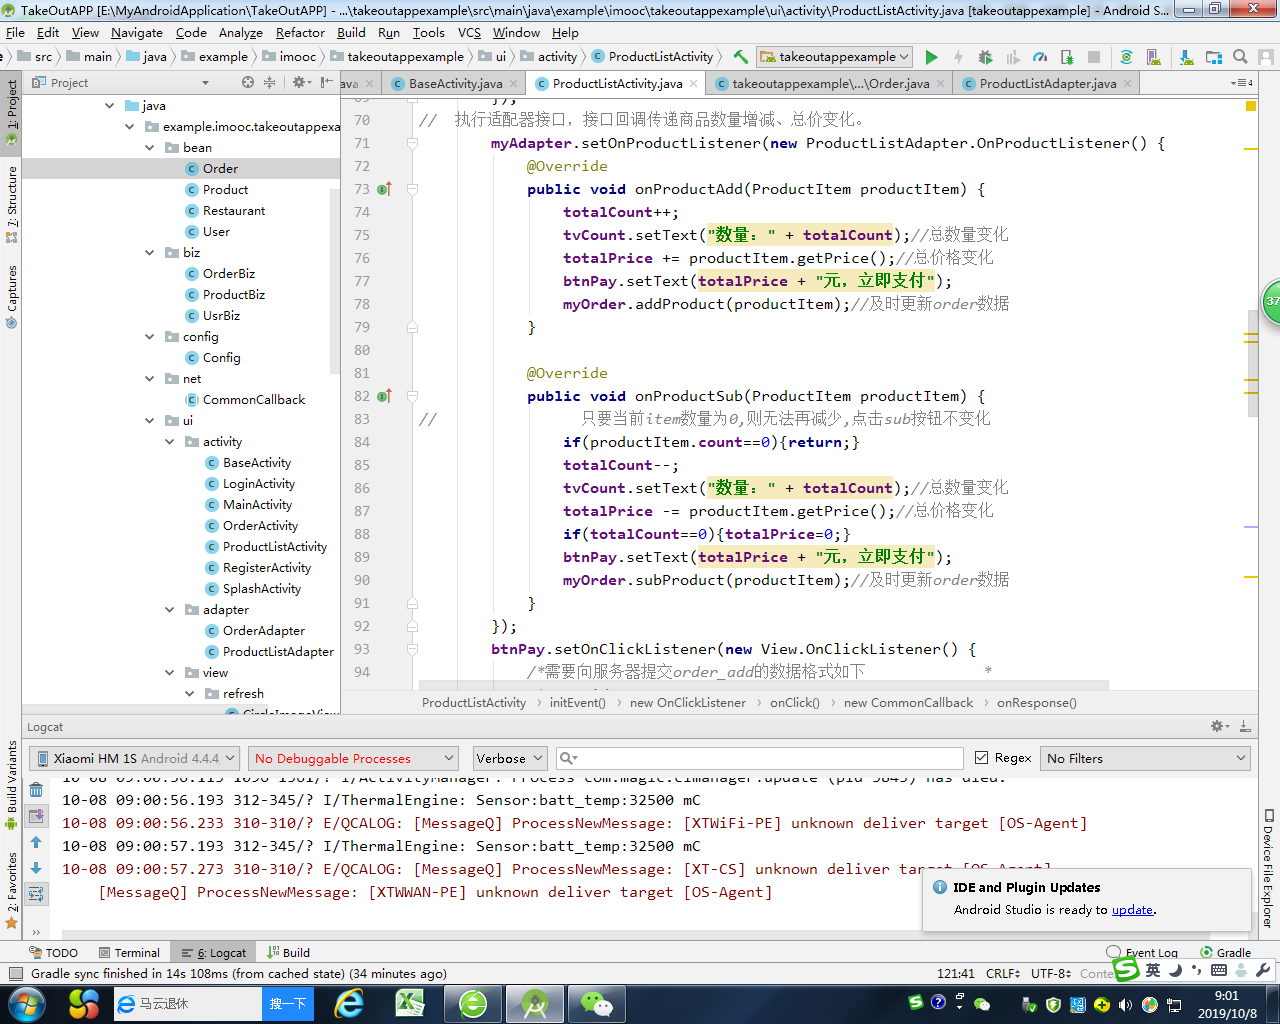Click the onResponse() breadcrumb
1280x1024 pixels.
[x=1036, y=703]
